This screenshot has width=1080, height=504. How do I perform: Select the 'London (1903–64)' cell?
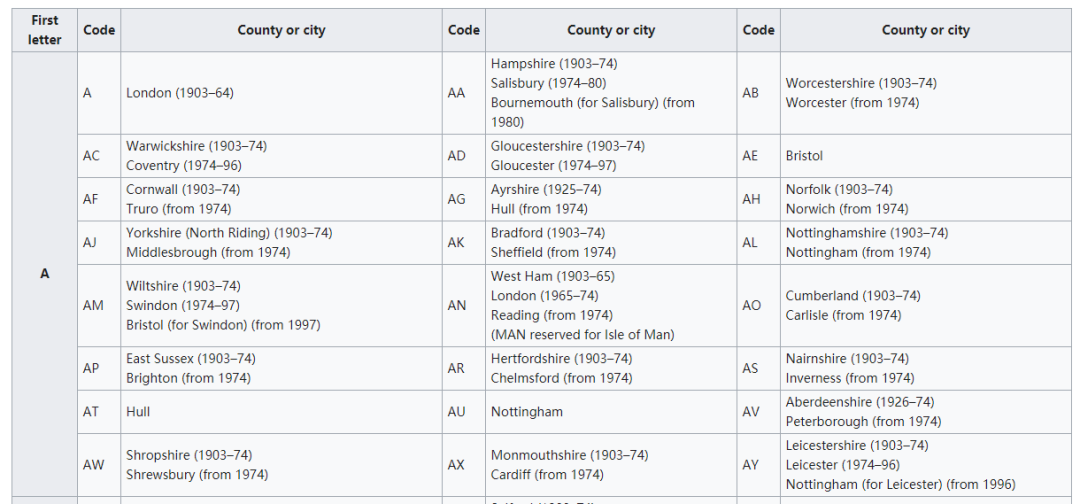[x=281, y=93]
